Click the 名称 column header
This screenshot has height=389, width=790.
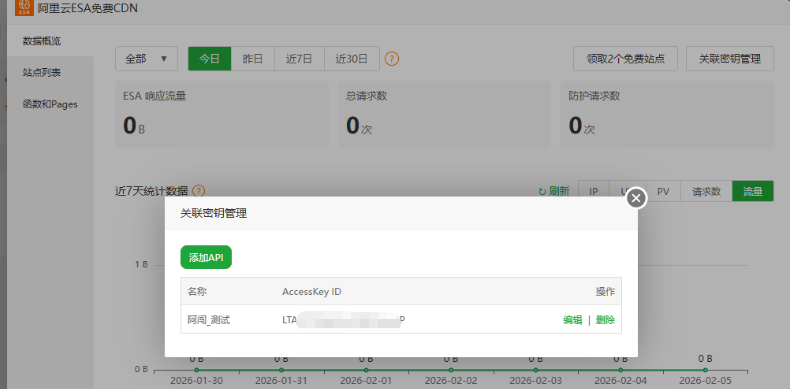pos(197,292)
